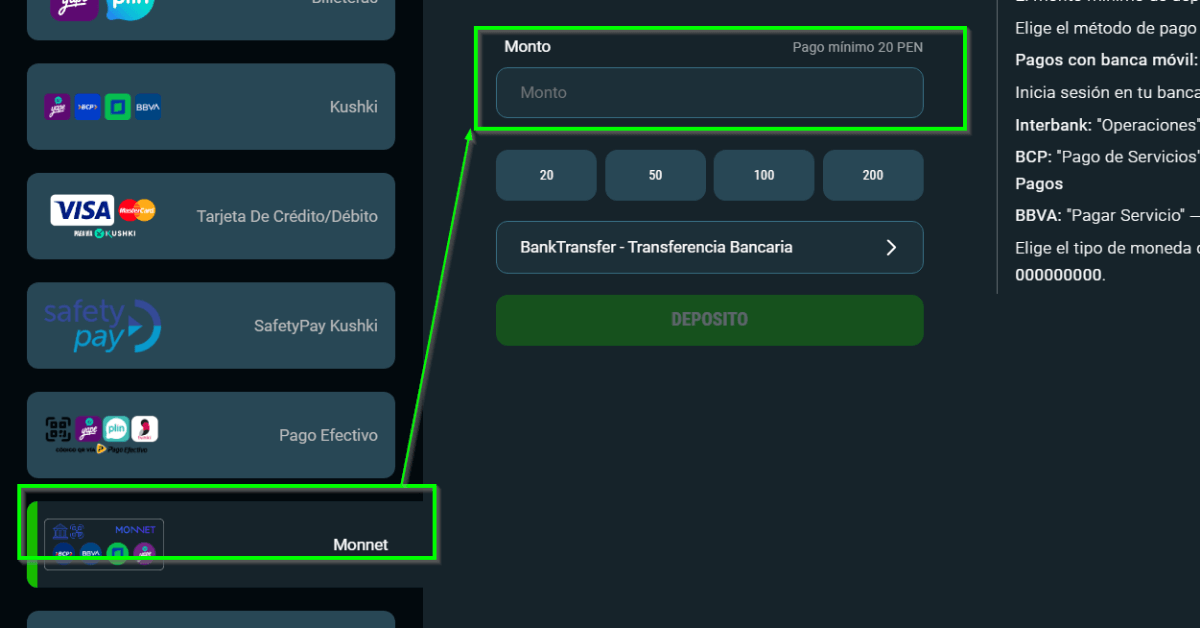Pick the 100 preset amount

(x=764, y=175)
